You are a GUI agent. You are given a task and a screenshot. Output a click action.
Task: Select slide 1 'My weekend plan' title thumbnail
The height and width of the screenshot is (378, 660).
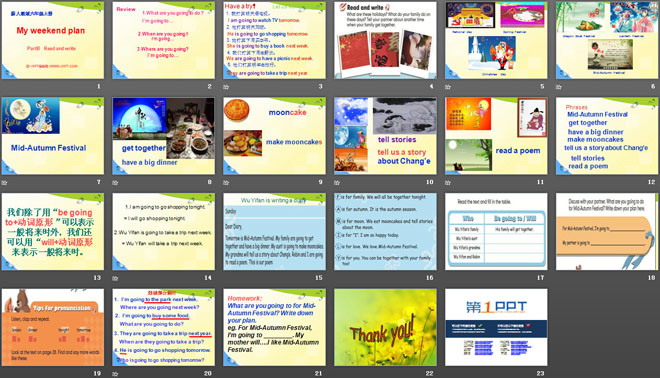coord(53,40)
